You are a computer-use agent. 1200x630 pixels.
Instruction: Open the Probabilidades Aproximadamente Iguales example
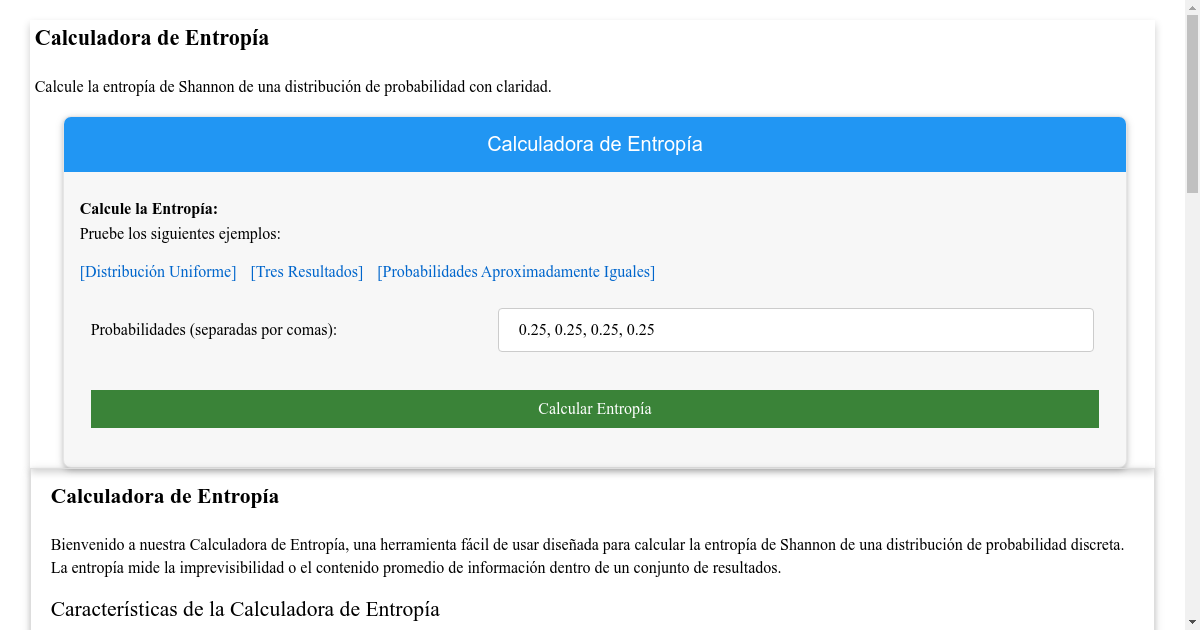tap(516, 271)
